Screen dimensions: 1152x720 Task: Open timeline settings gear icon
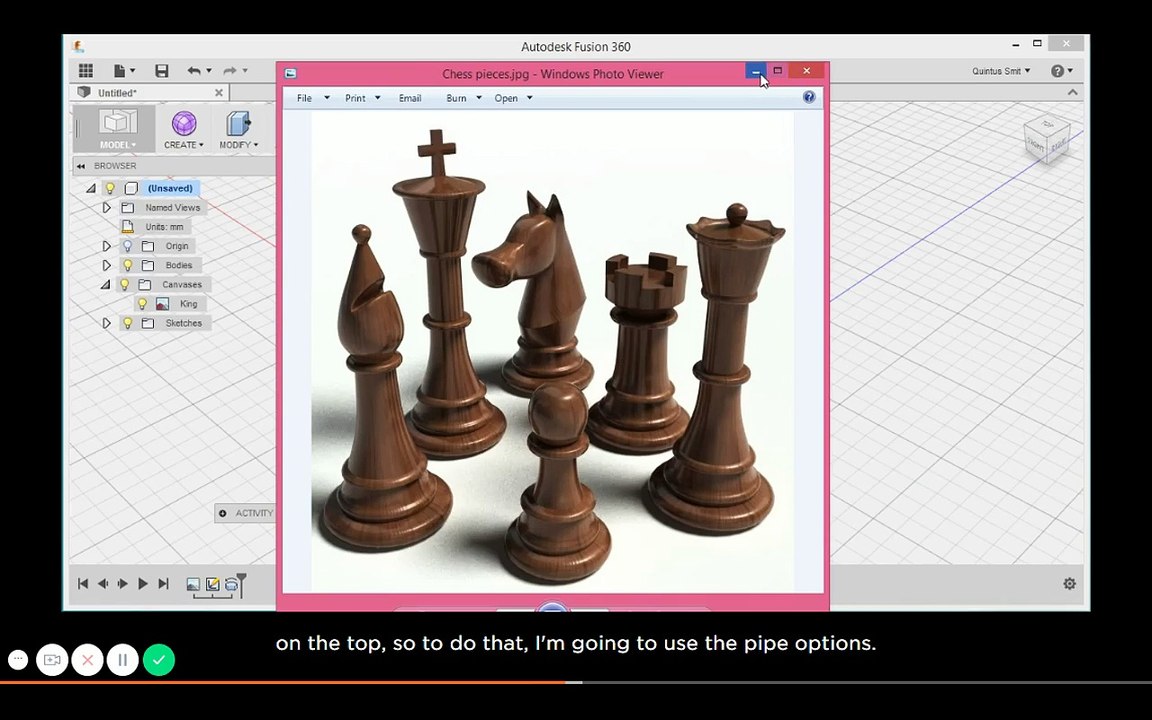tap(1070, 583)
